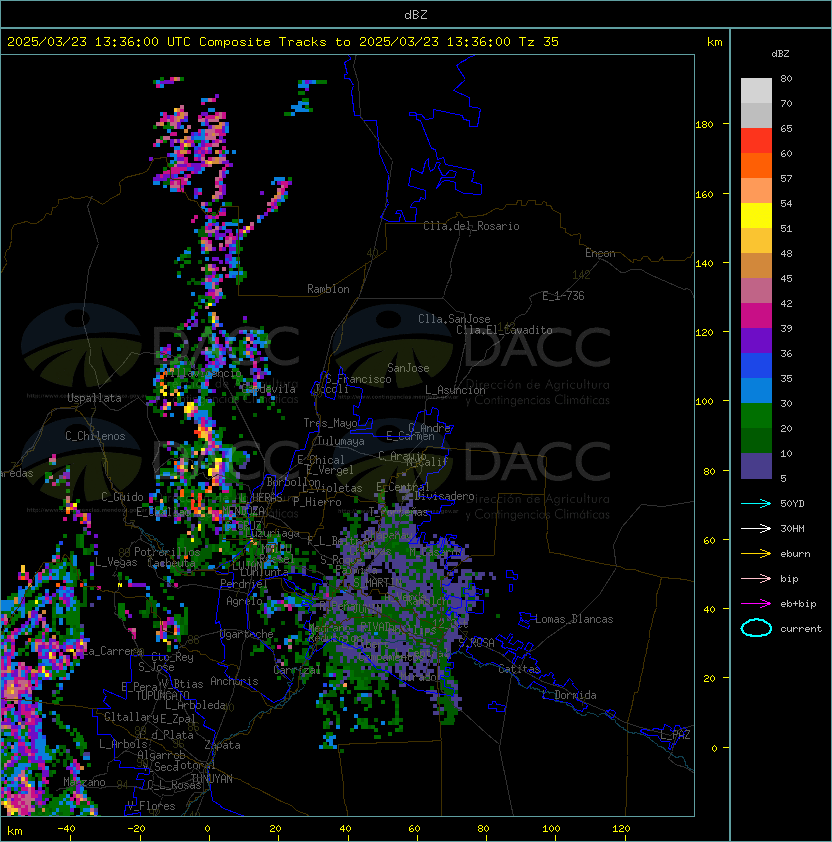Click the V_Flores map label
Viewport: 832px width, 842px height.
(151, 806)
